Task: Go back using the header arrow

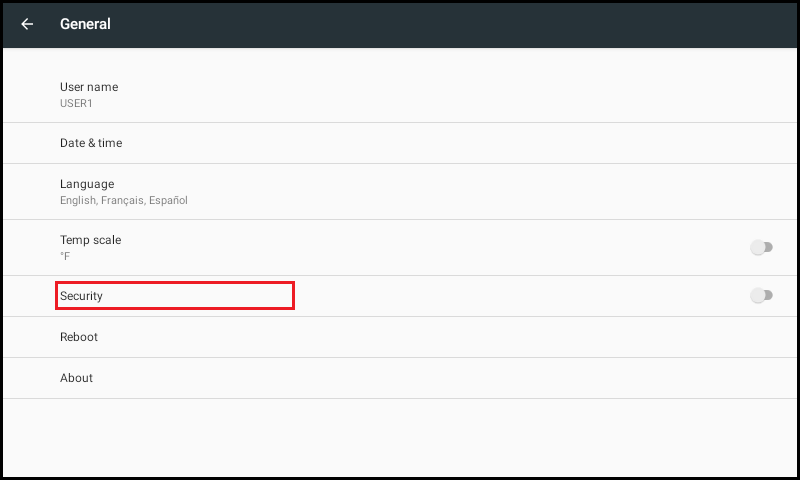Action: 27,24
